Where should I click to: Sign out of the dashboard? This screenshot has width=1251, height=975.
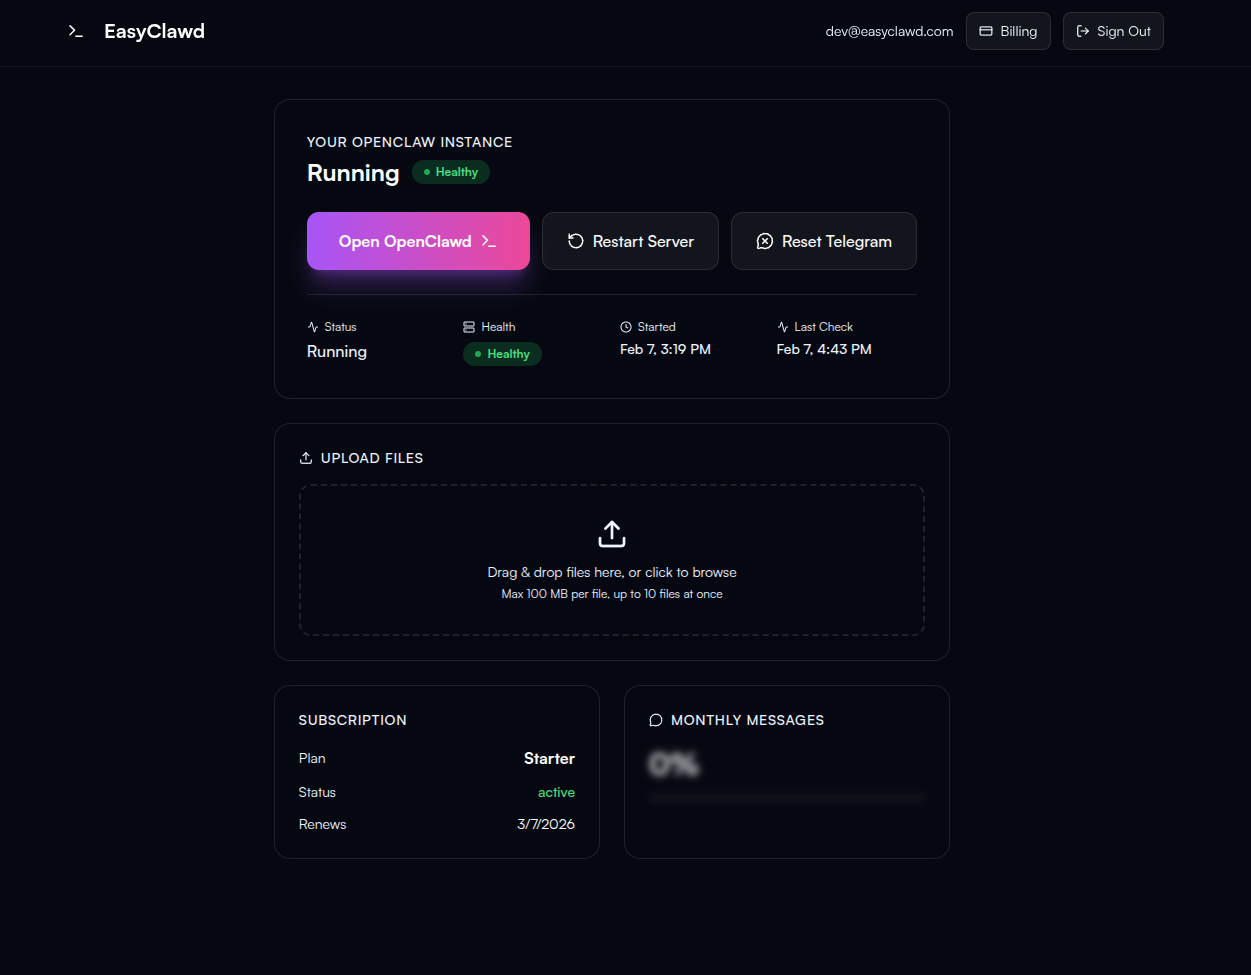[1112, 31]
